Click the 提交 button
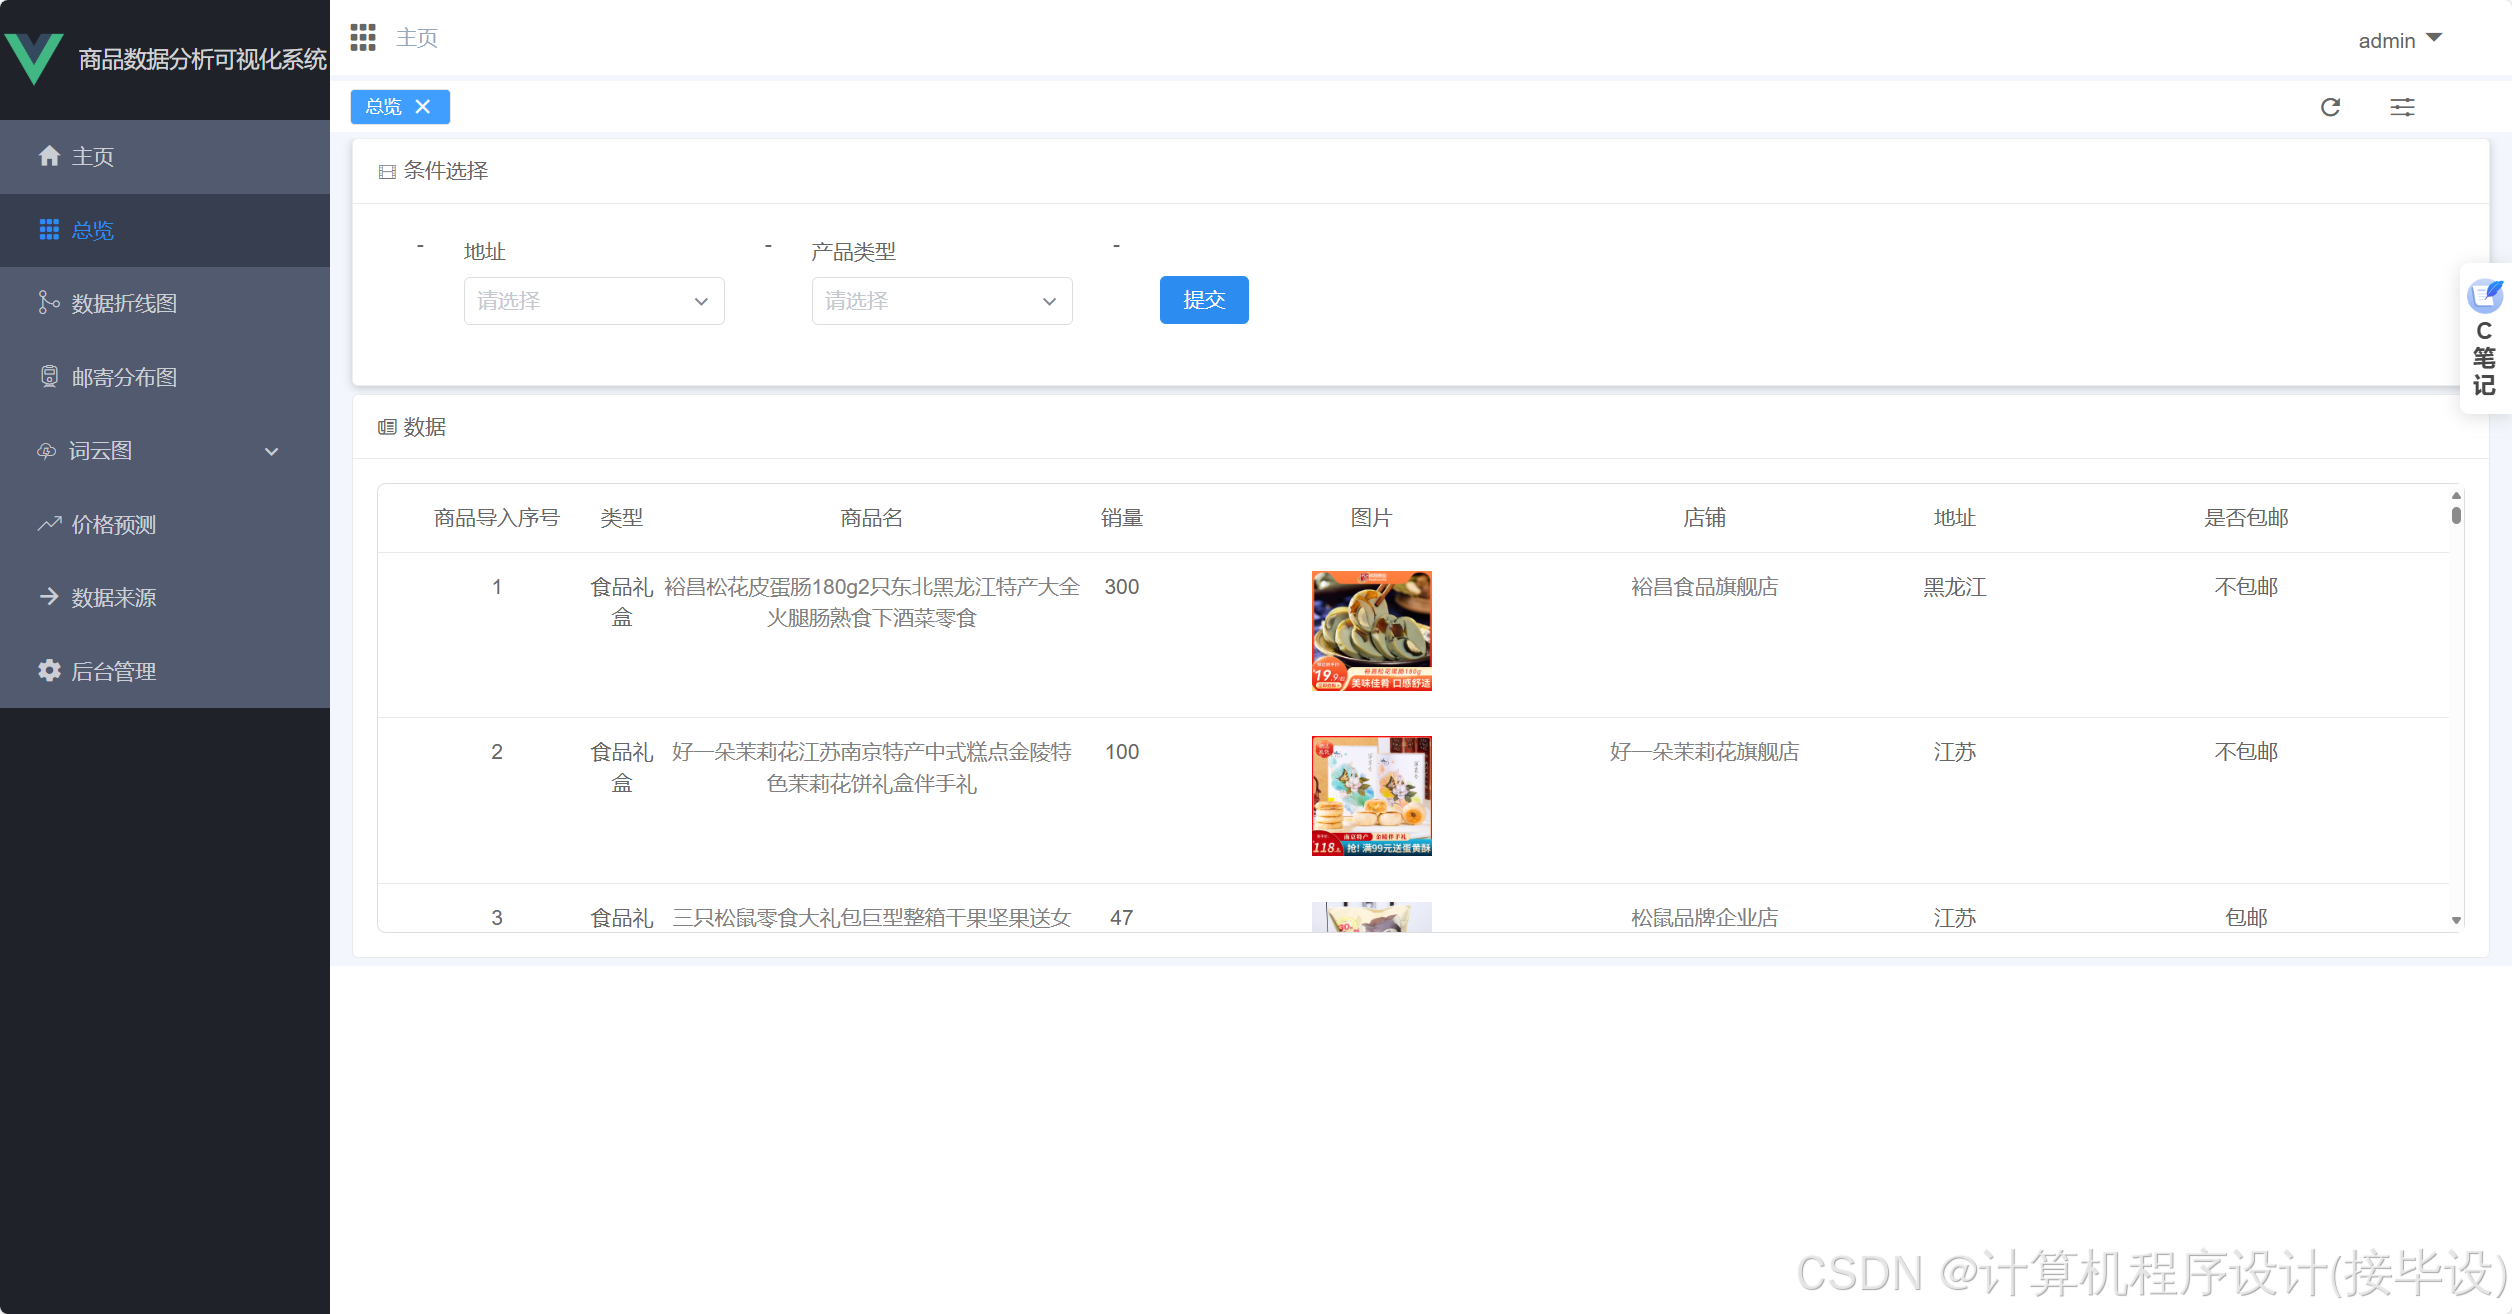 (x=1203, y=300)
